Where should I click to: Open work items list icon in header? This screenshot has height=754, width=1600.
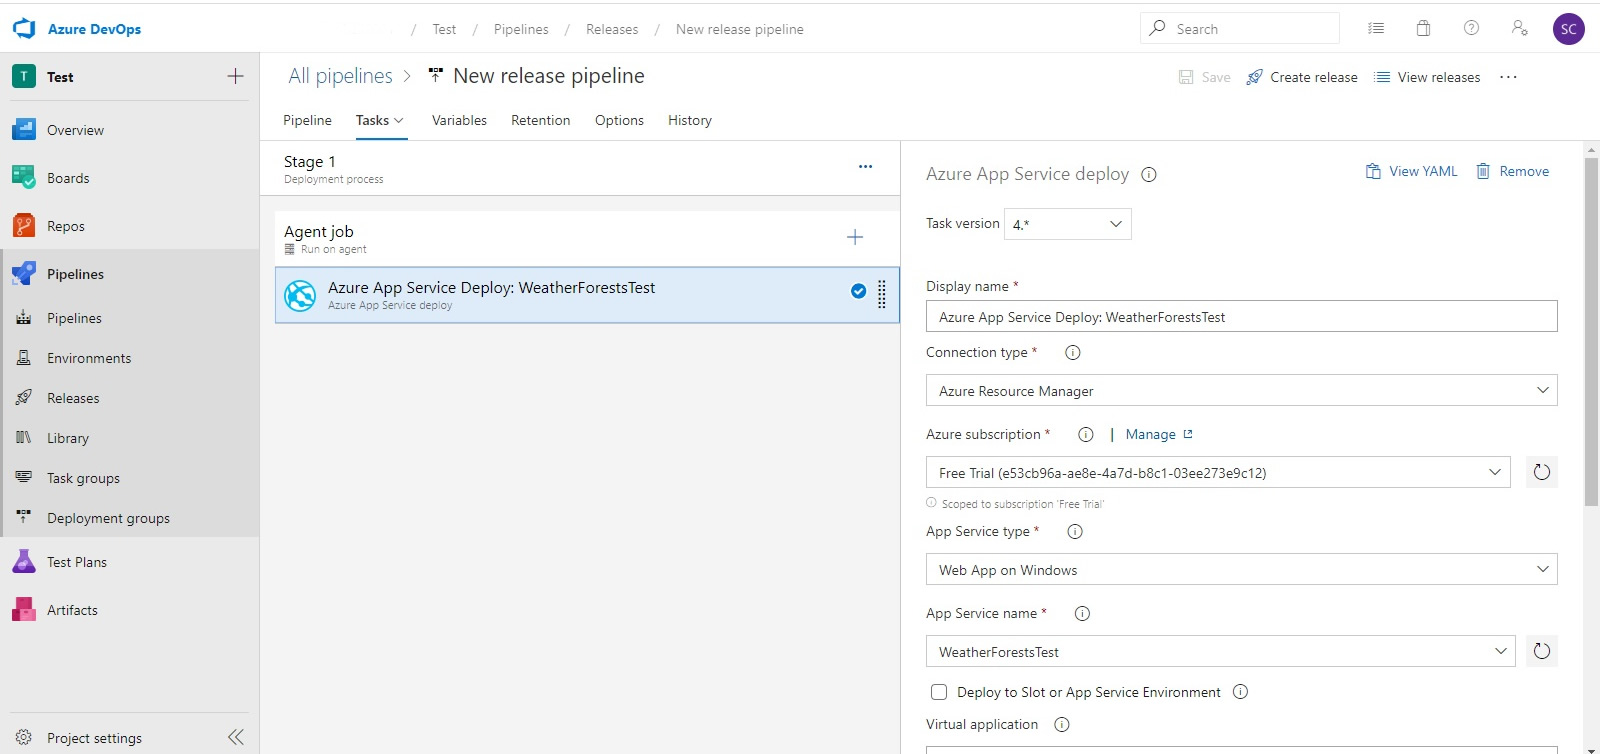pos(1376,28)
